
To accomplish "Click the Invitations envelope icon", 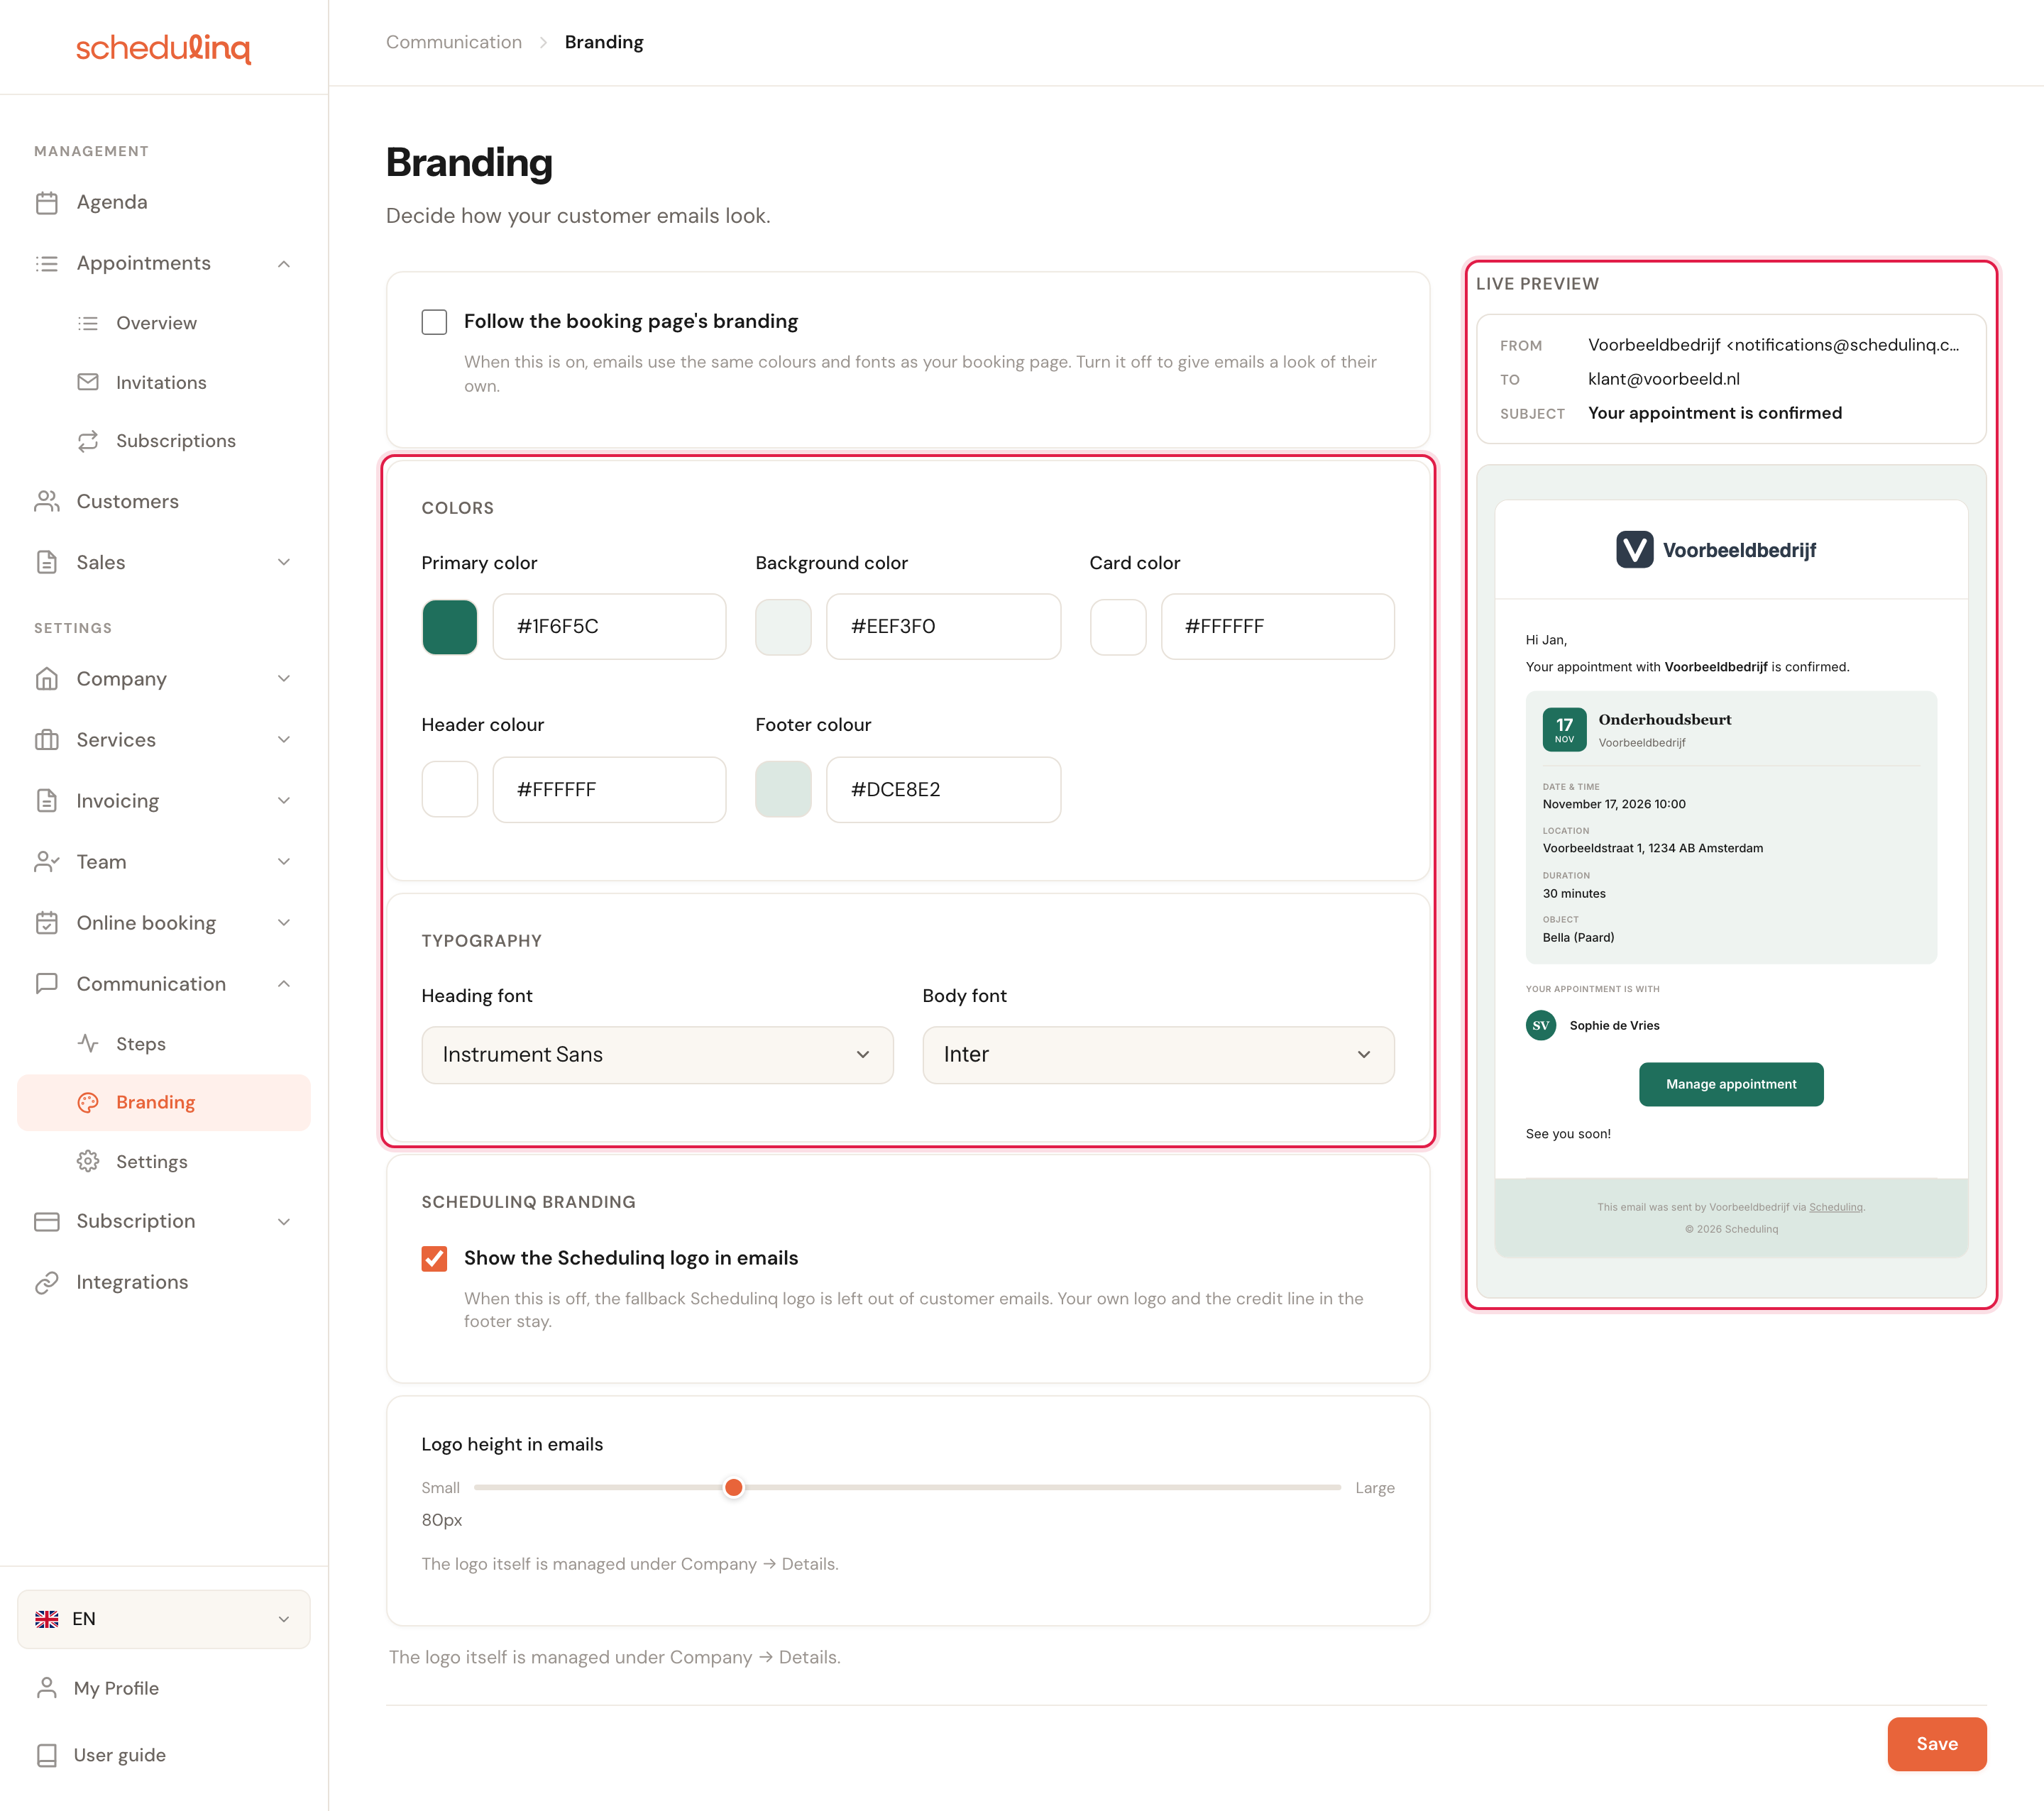I will tap(88, 382).
